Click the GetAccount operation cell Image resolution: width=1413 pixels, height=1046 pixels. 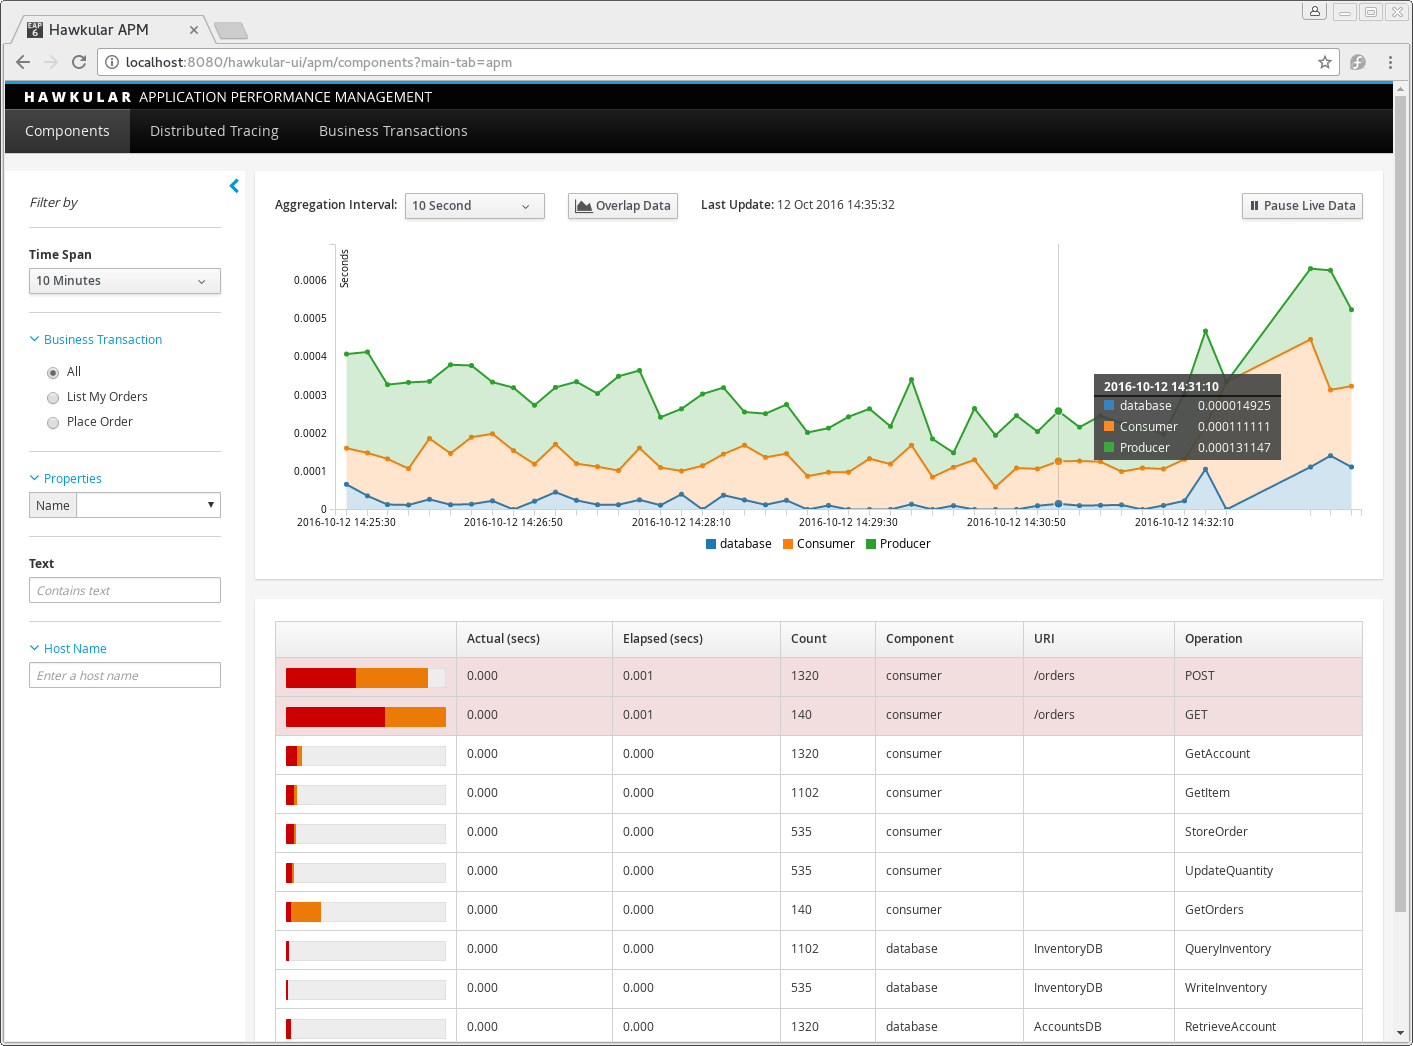pyautogui.click(x=1268, y=755)
